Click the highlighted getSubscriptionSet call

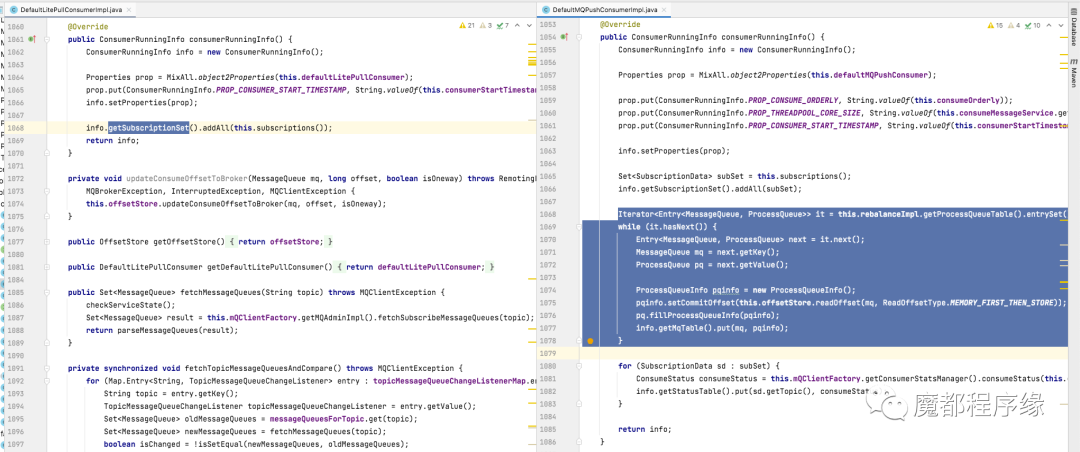149,128
